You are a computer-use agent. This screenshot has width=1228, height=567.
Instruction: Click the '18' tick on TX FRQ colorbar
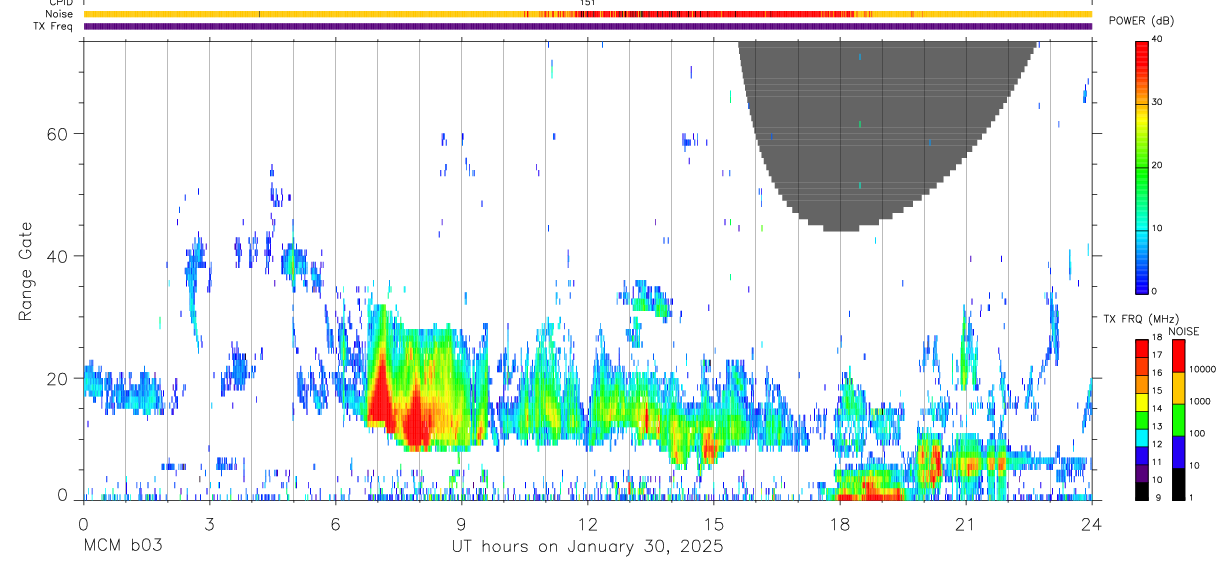coord(1157,338)
